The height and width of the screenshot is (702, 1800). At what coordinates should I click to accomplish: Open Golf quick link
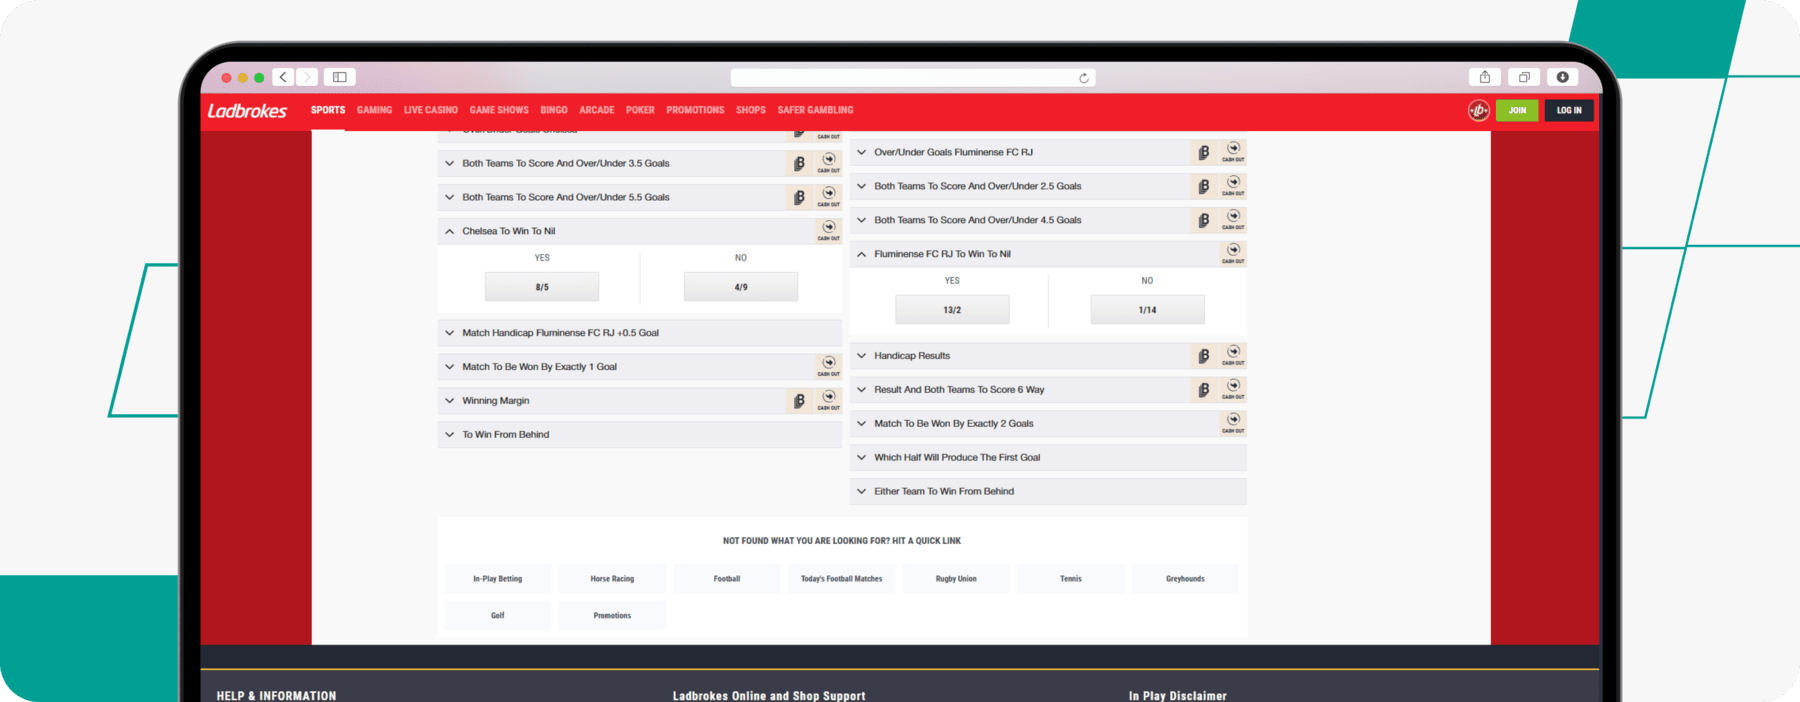497,616
